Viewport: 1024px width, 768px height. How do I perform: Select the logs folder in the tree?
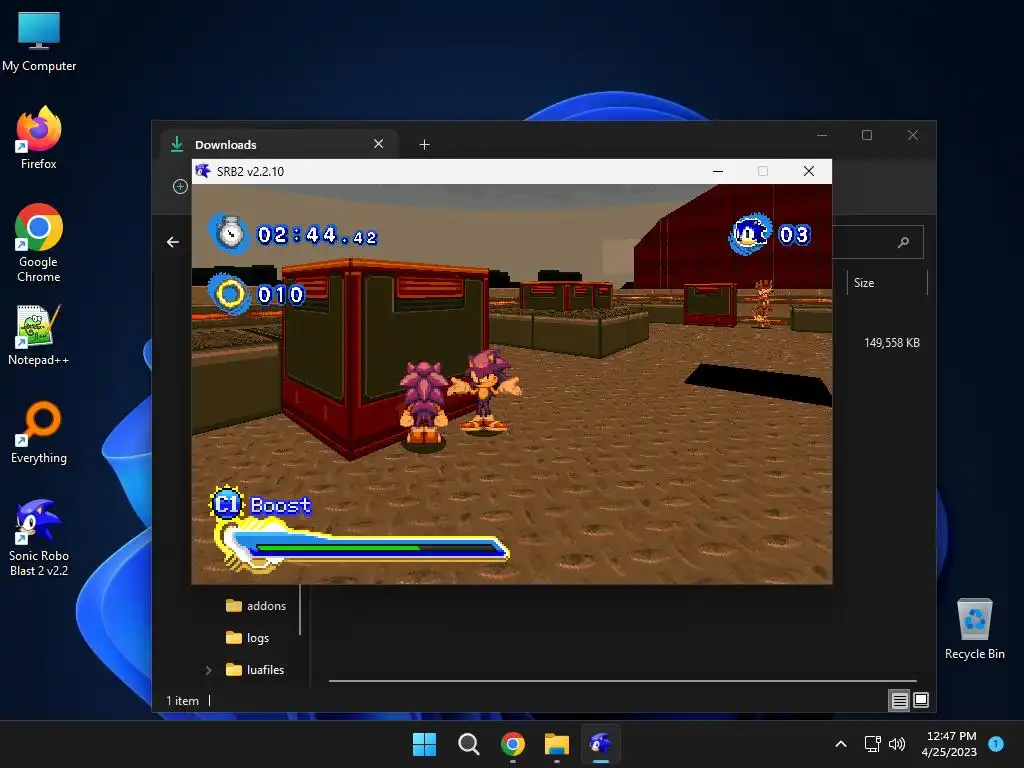click(248, 638)
